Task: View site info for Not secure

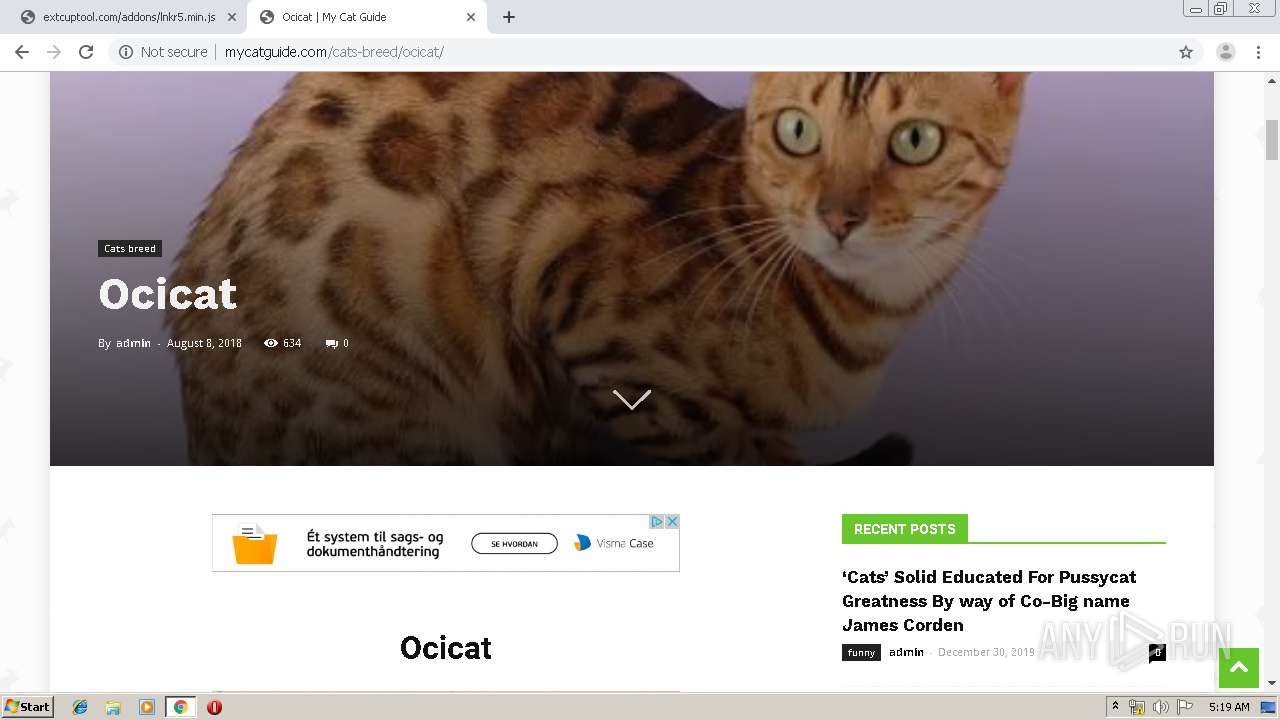Action: [163, 52]
